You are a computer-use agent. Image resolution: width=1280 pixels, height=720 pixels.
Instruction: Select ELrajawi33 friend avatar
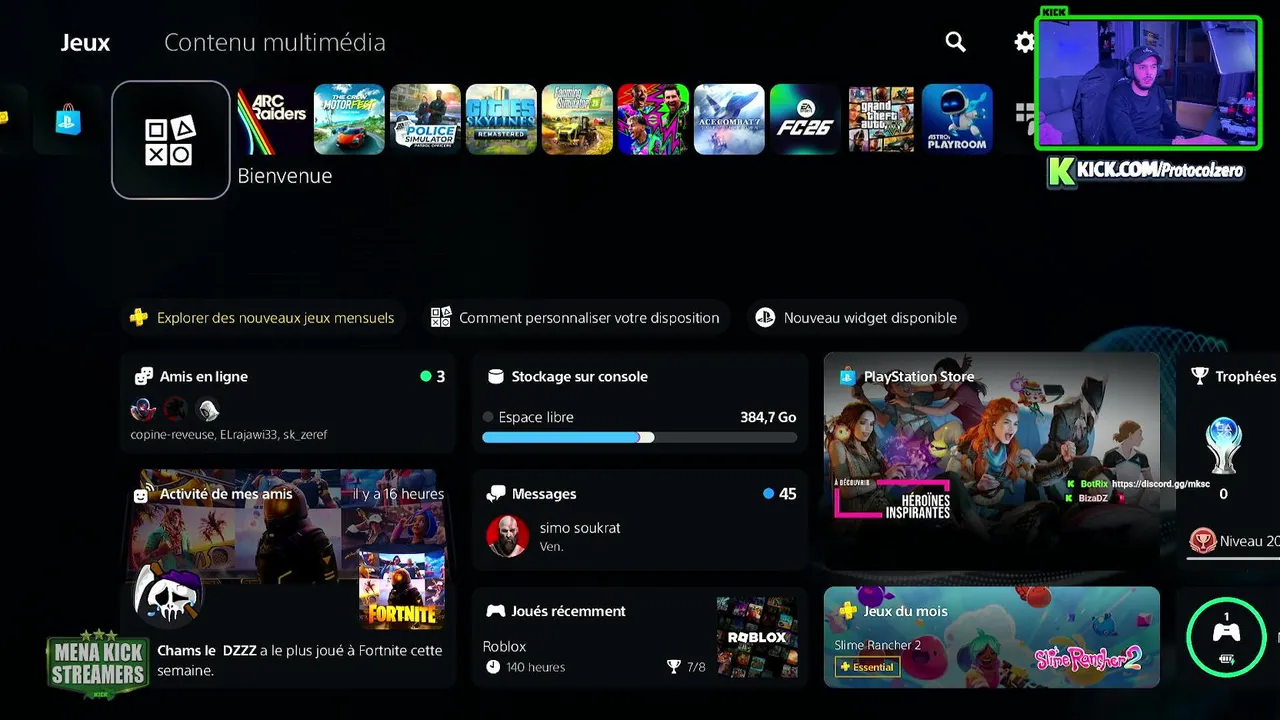click(176, 409)
